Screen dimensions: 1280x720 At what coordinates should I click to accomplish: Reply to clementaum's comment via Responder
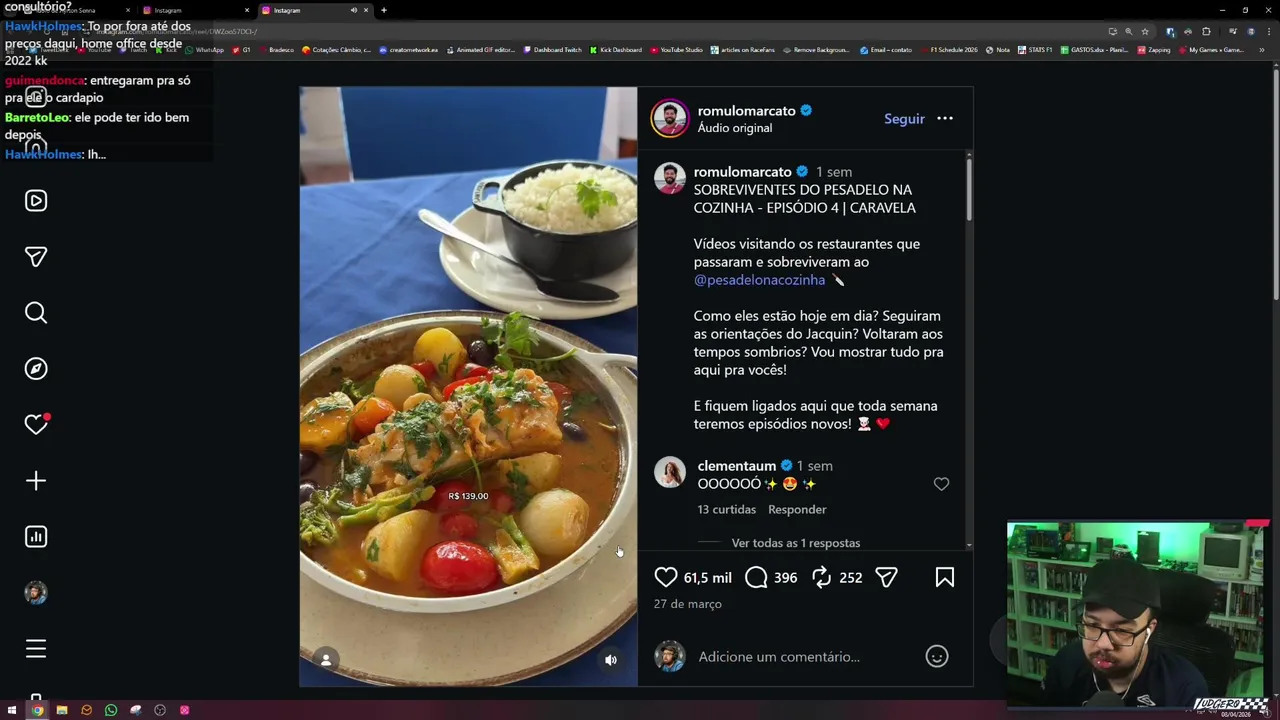pyautogui.click(x=797, y=509)
